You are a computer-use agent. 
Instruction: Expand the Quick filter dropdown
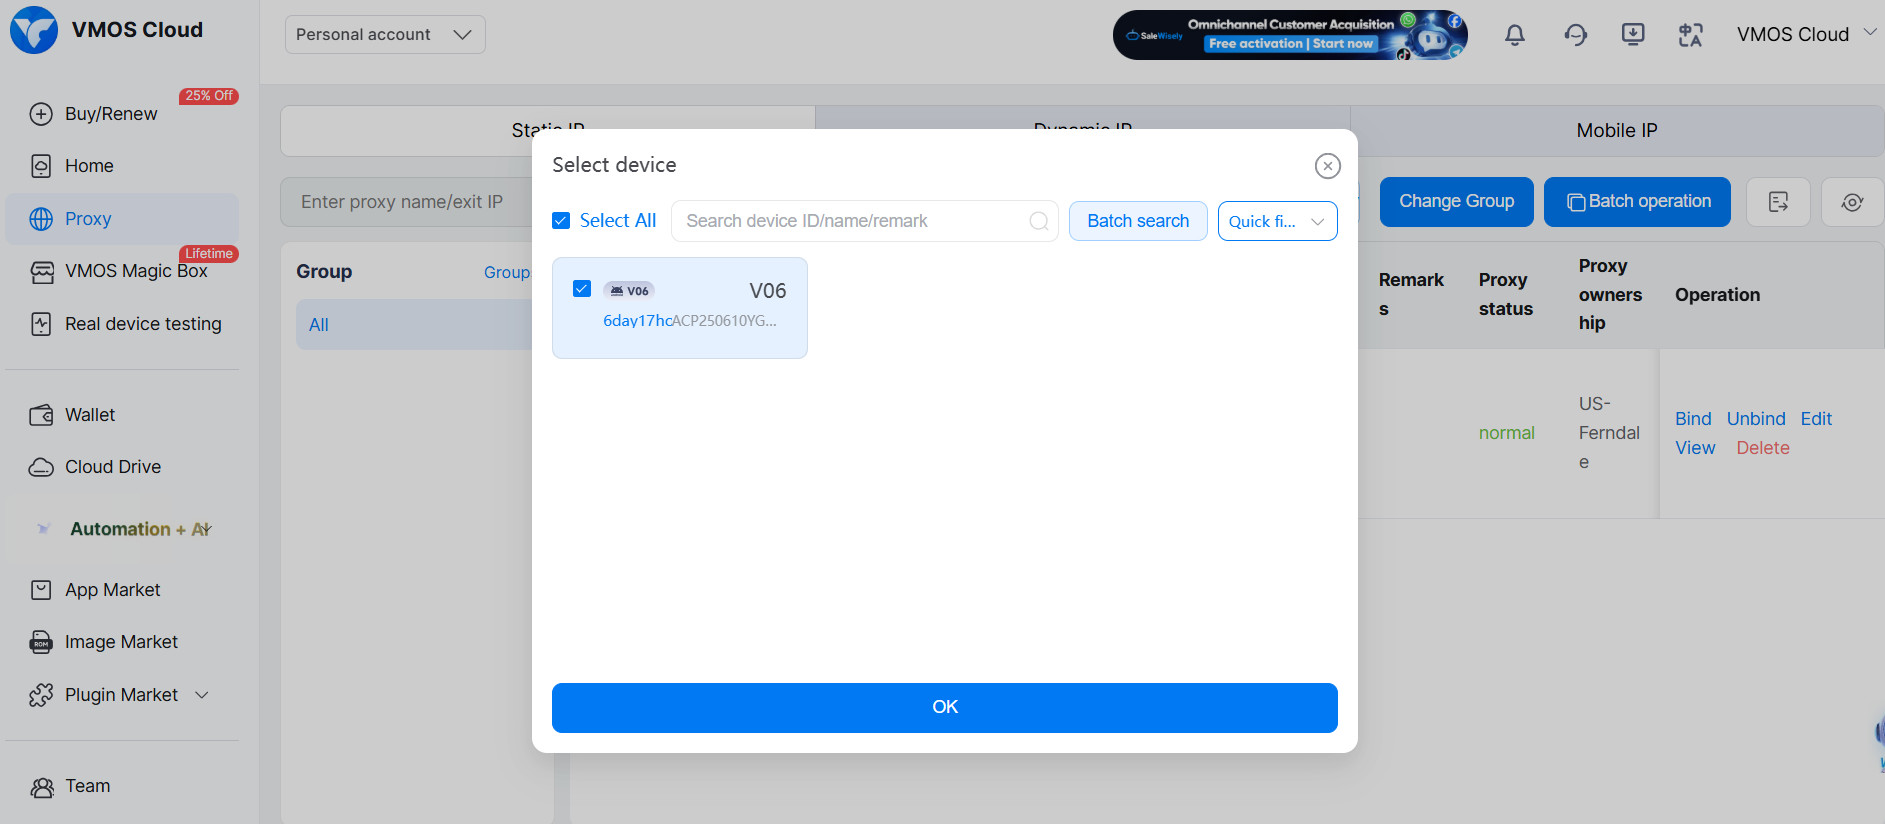(1277, 221)
